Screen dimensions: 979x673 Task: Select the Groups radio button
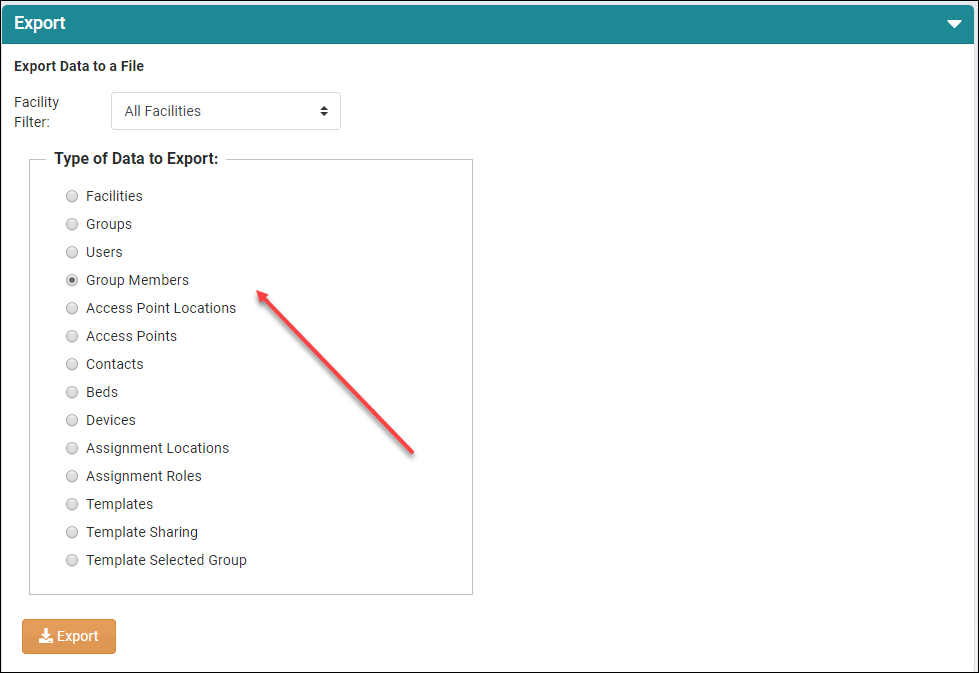72,224
